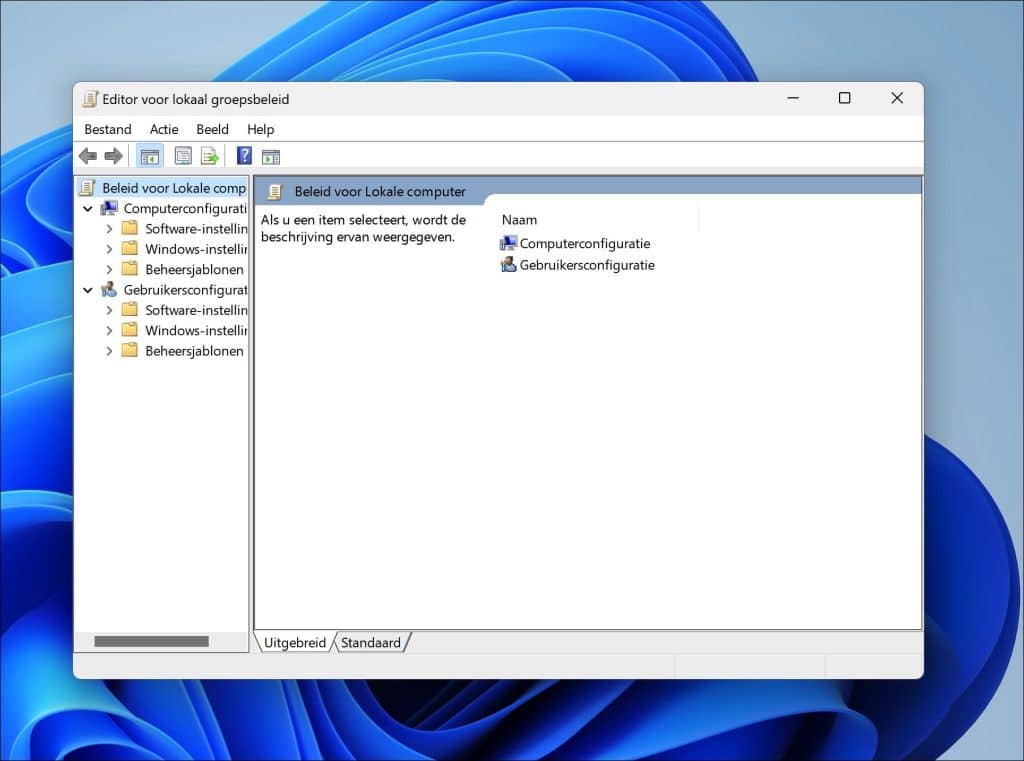1024x761 pixels.
Task: Open the Bestand menu
Action: tap(107, 129)
